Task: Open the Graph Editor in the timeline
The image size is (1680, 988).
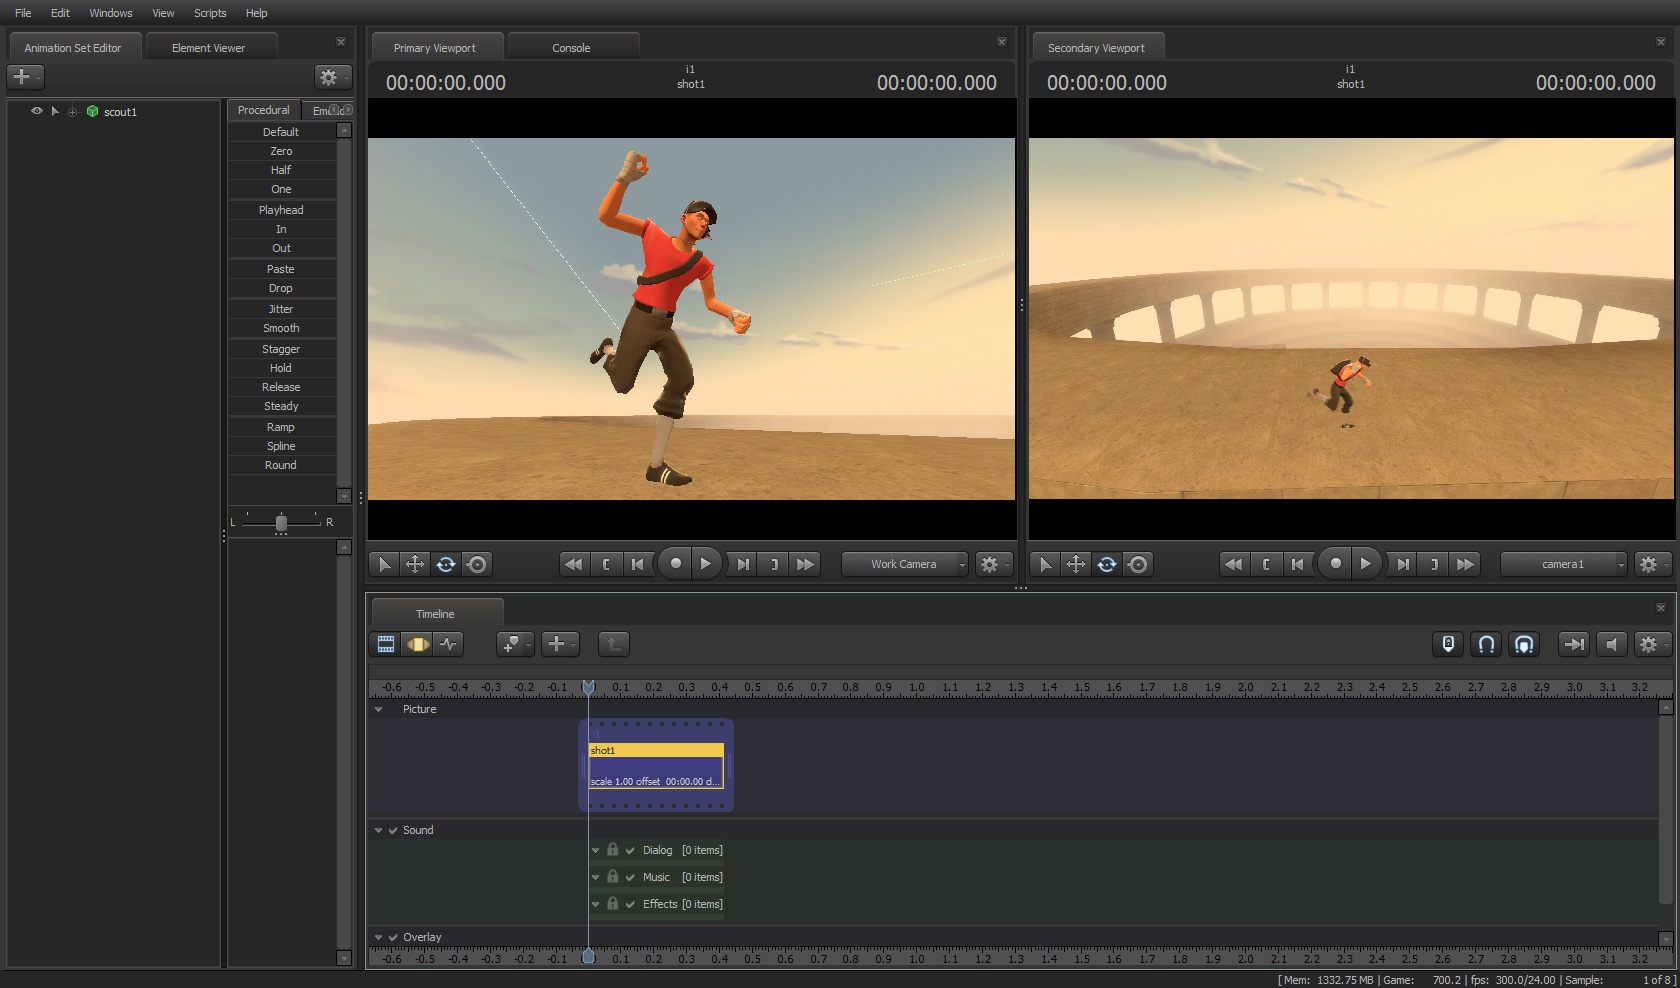Action: pyautogui.click(x=449, y=644)
